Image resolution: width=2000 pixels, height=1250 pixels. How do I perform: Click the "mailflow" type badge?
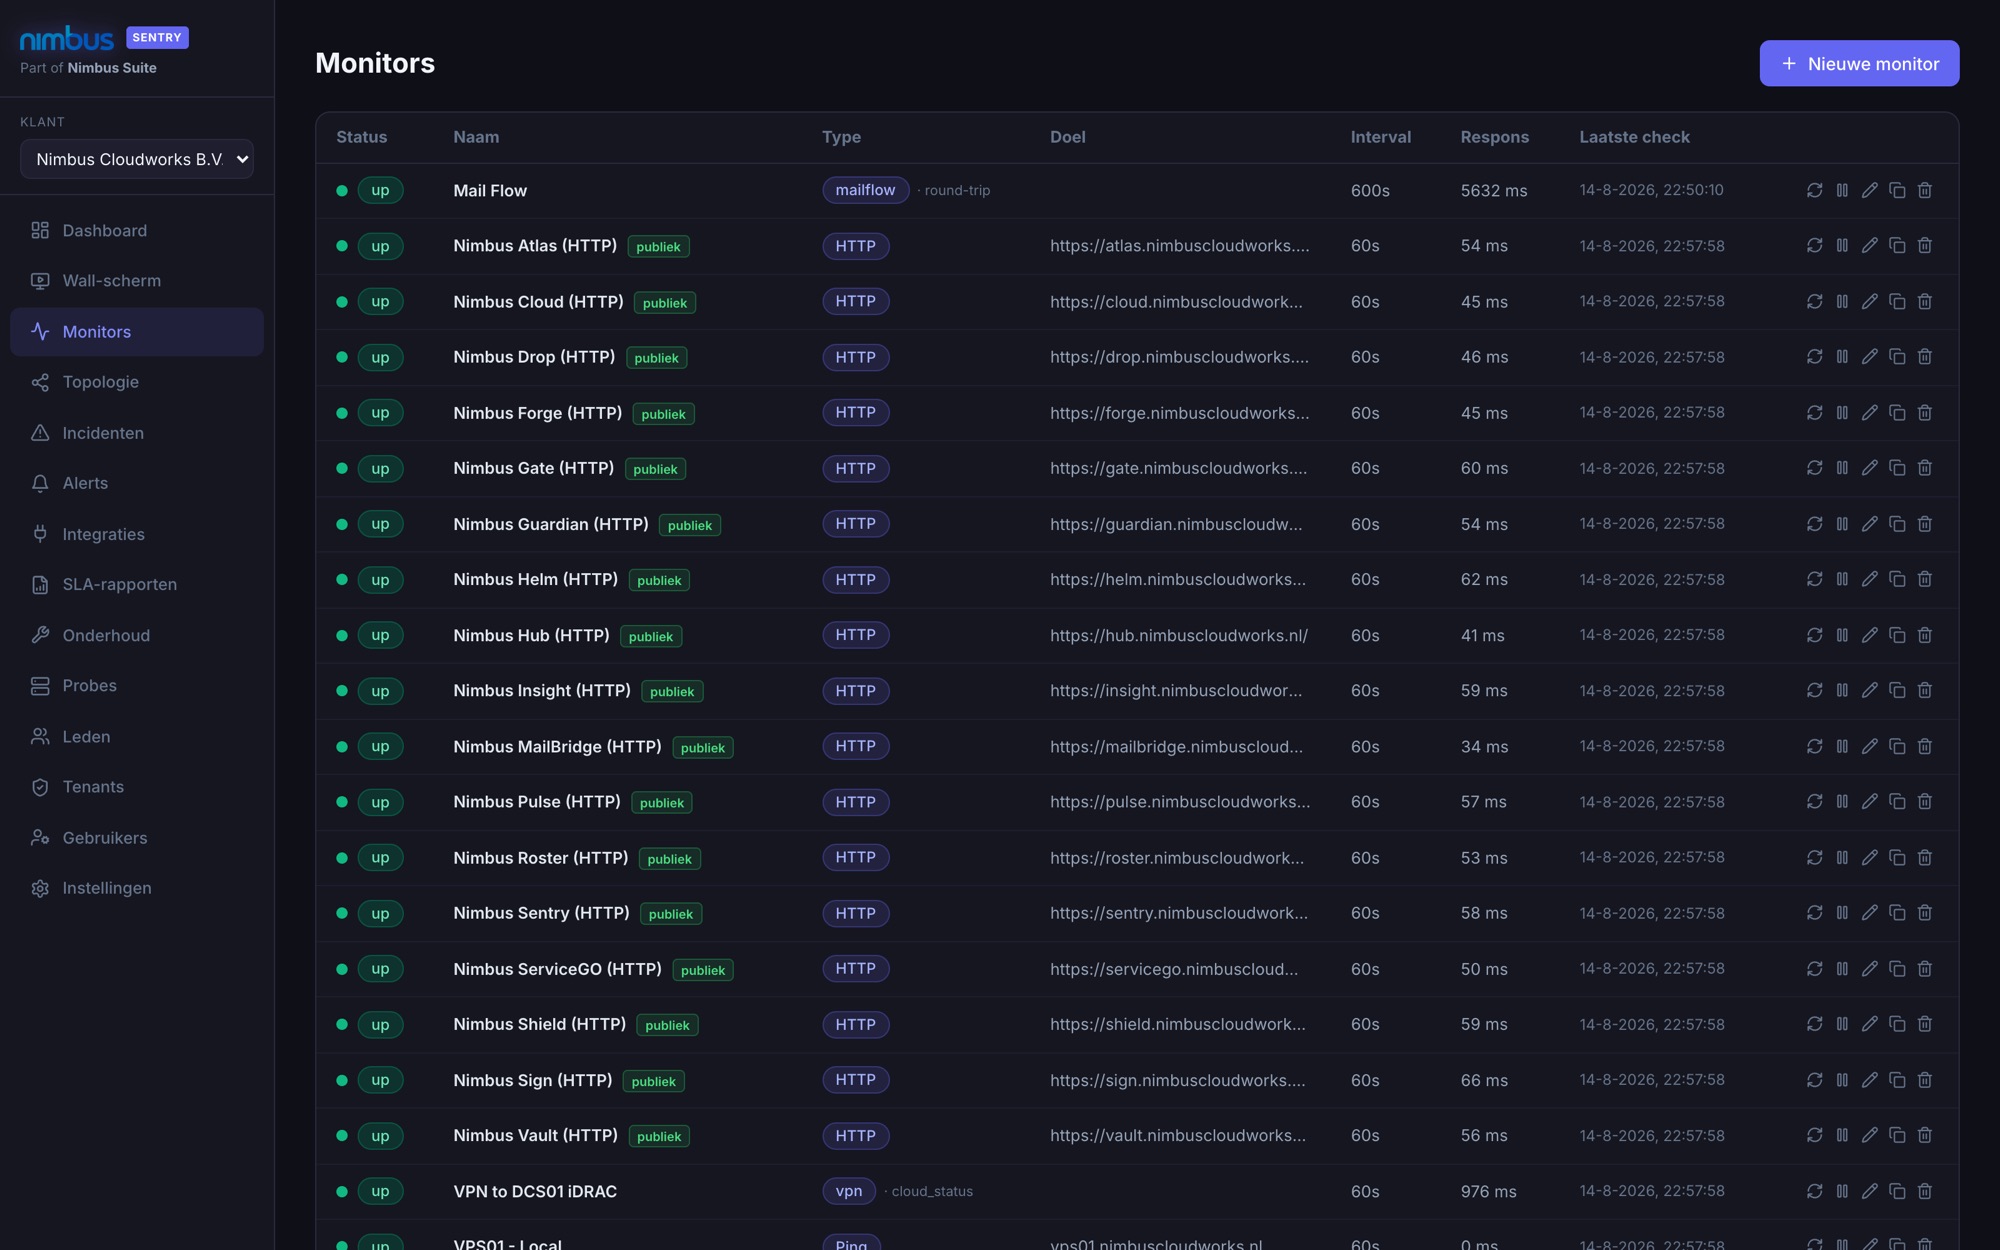(865, 190)
